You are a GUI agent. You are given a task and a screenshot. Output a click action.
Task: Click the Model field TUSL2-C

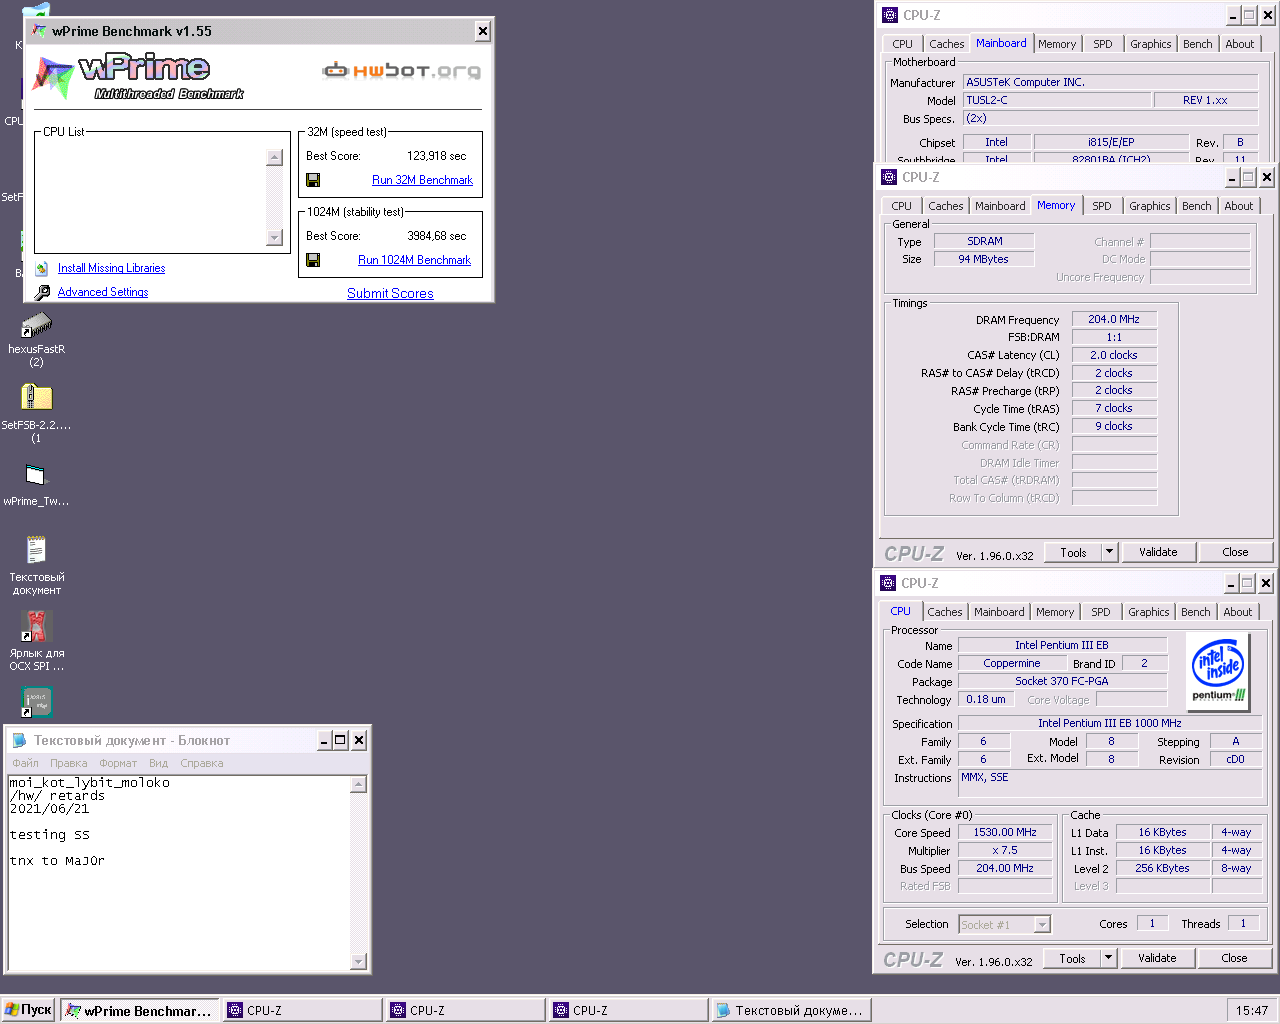1056,100
